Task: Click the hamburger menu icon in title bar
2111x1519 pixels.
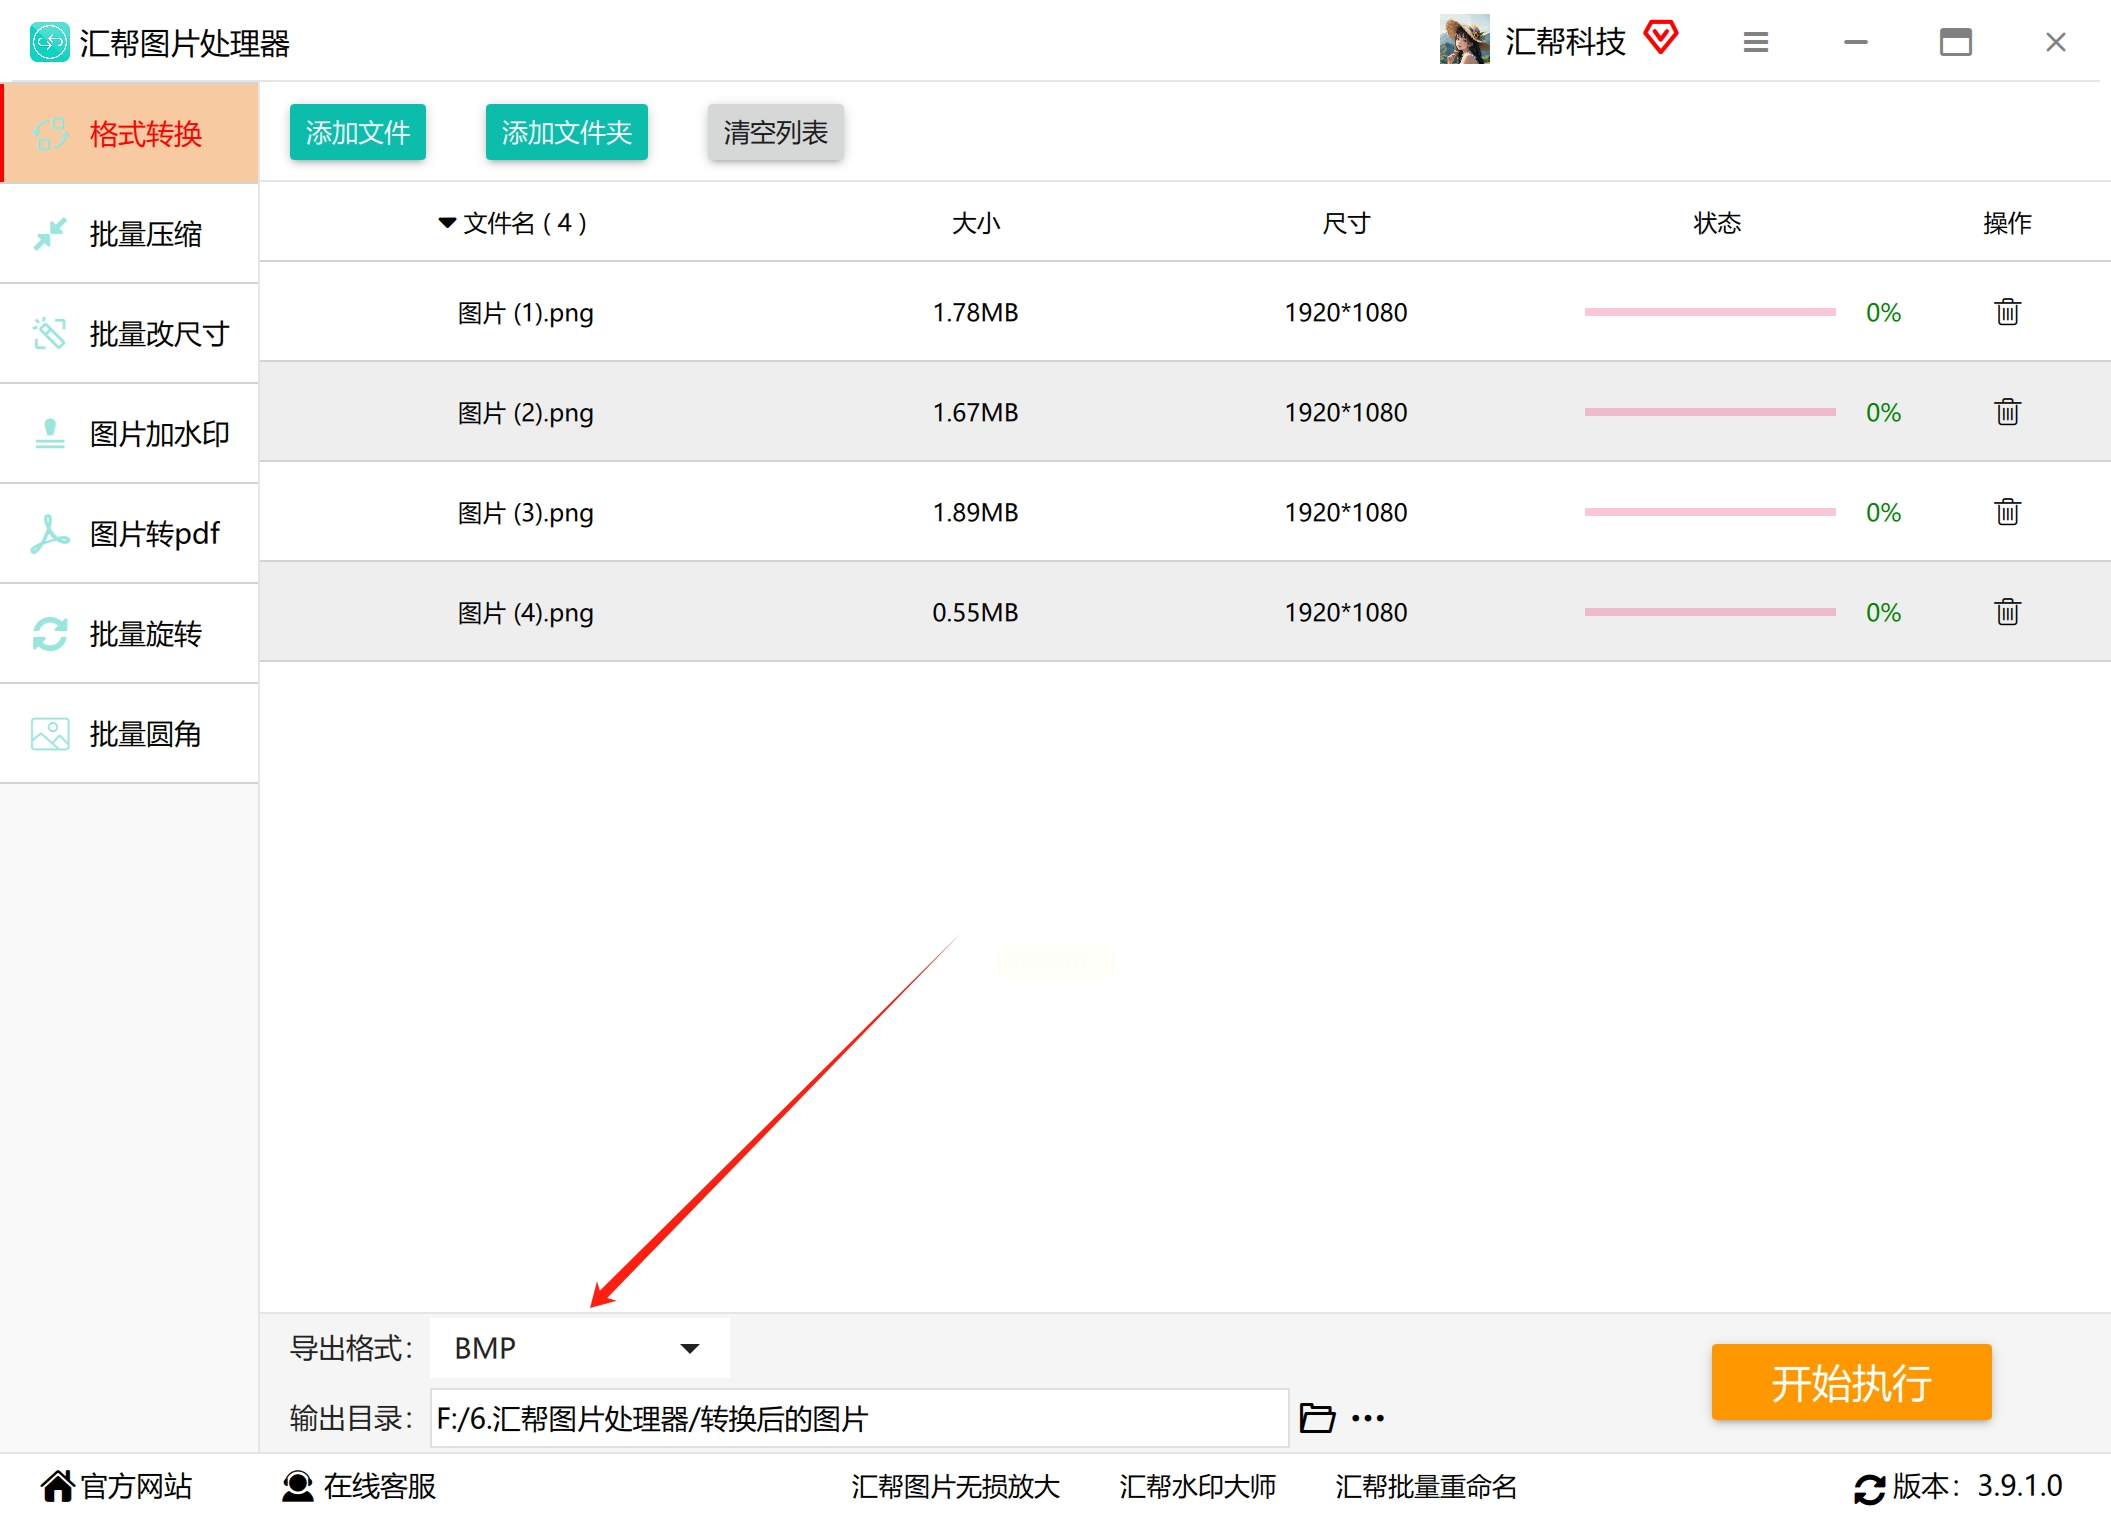Action: pyautogui.click(x=1755, y=42)
